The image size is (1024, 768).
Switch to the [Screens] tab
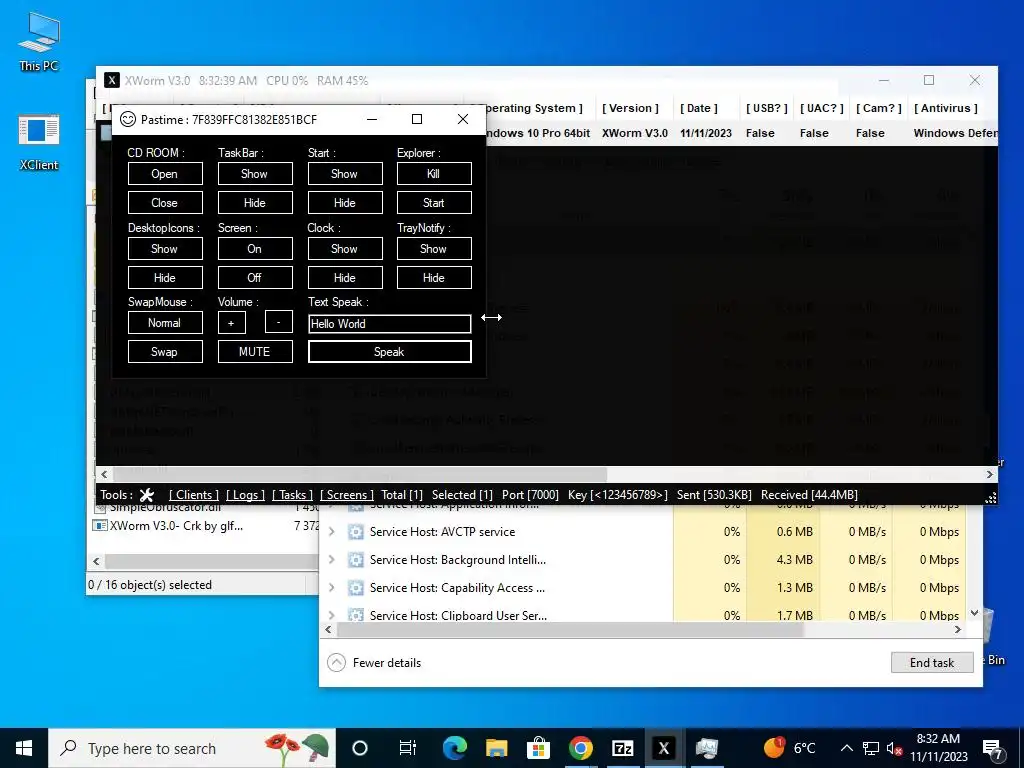(x=347, y=495)
